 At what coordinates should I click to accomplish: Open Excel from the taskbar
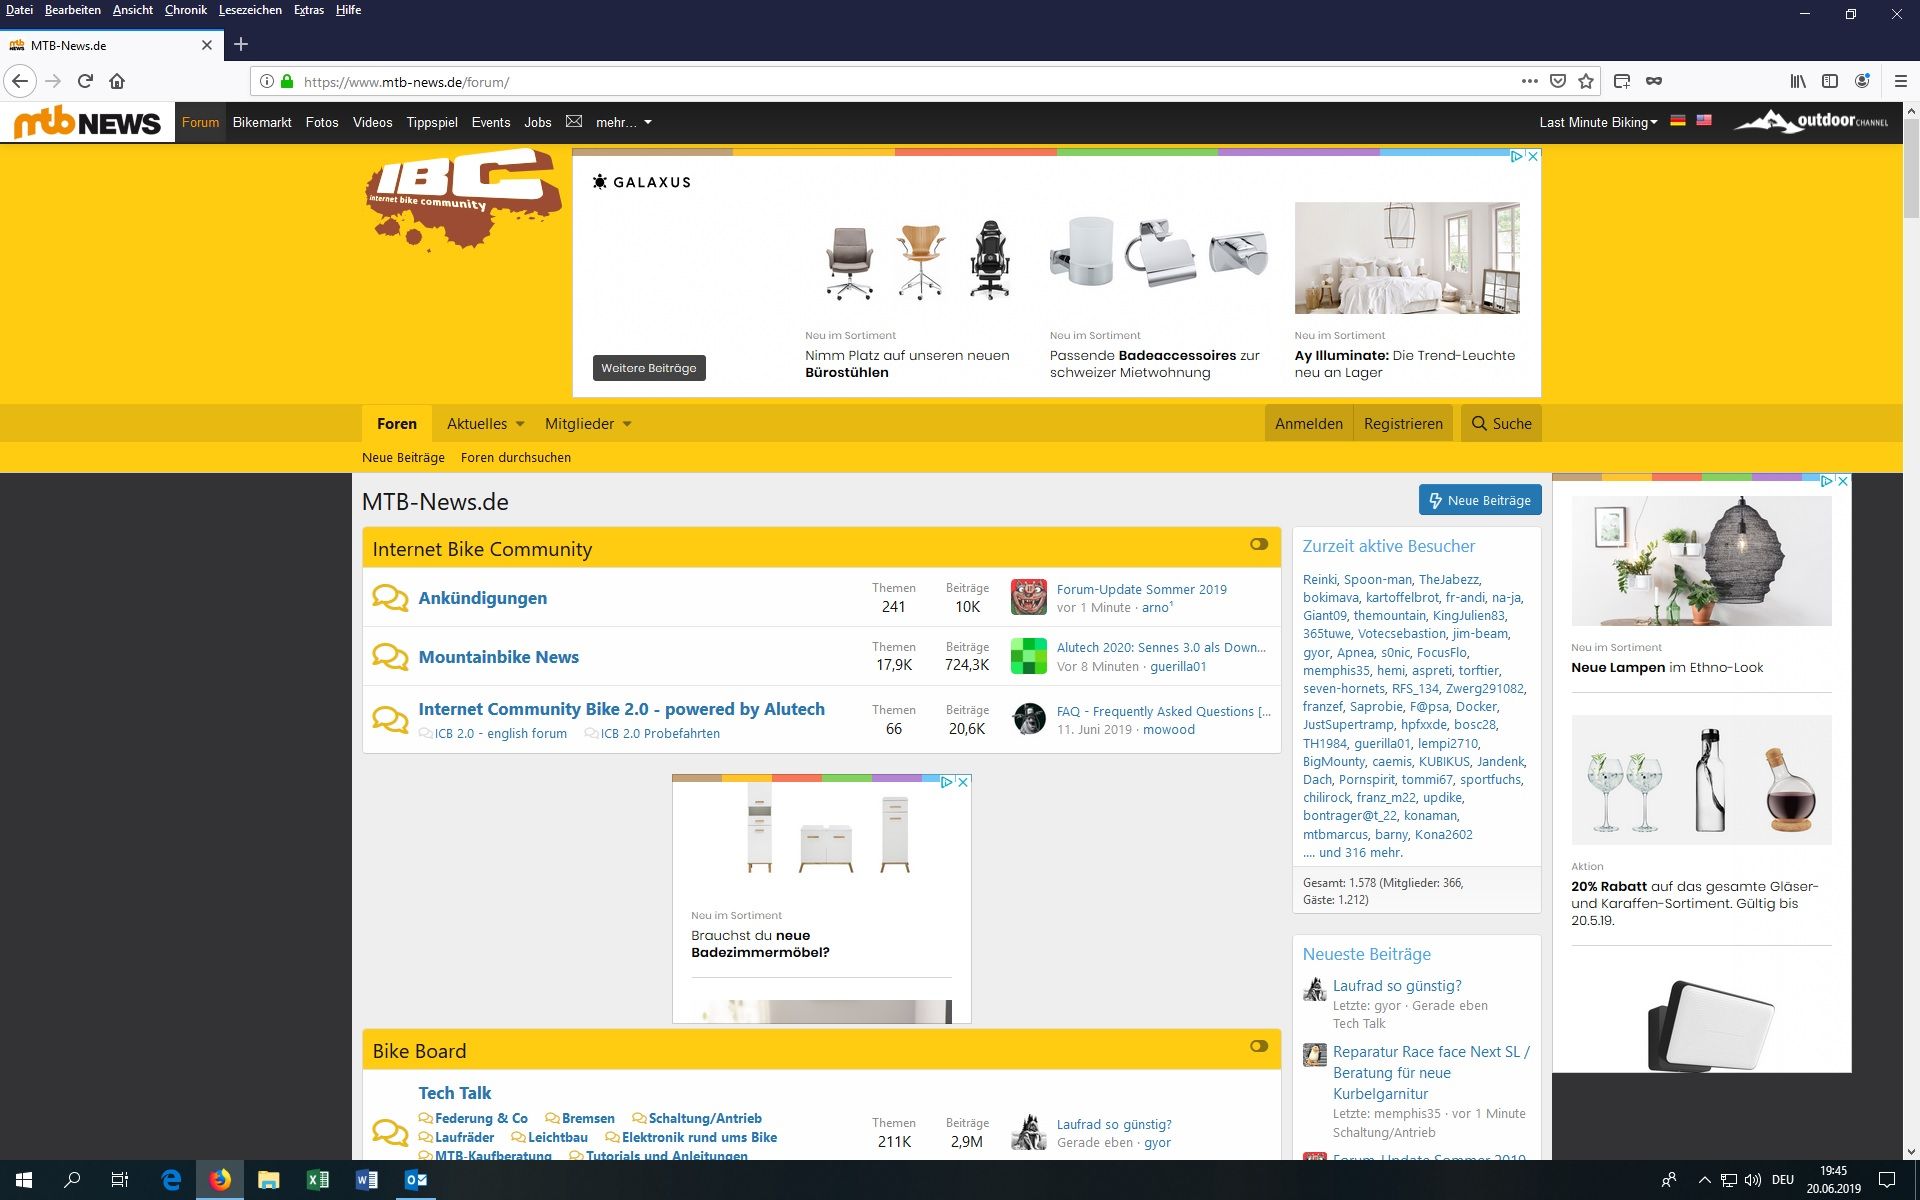[317, 1180]
